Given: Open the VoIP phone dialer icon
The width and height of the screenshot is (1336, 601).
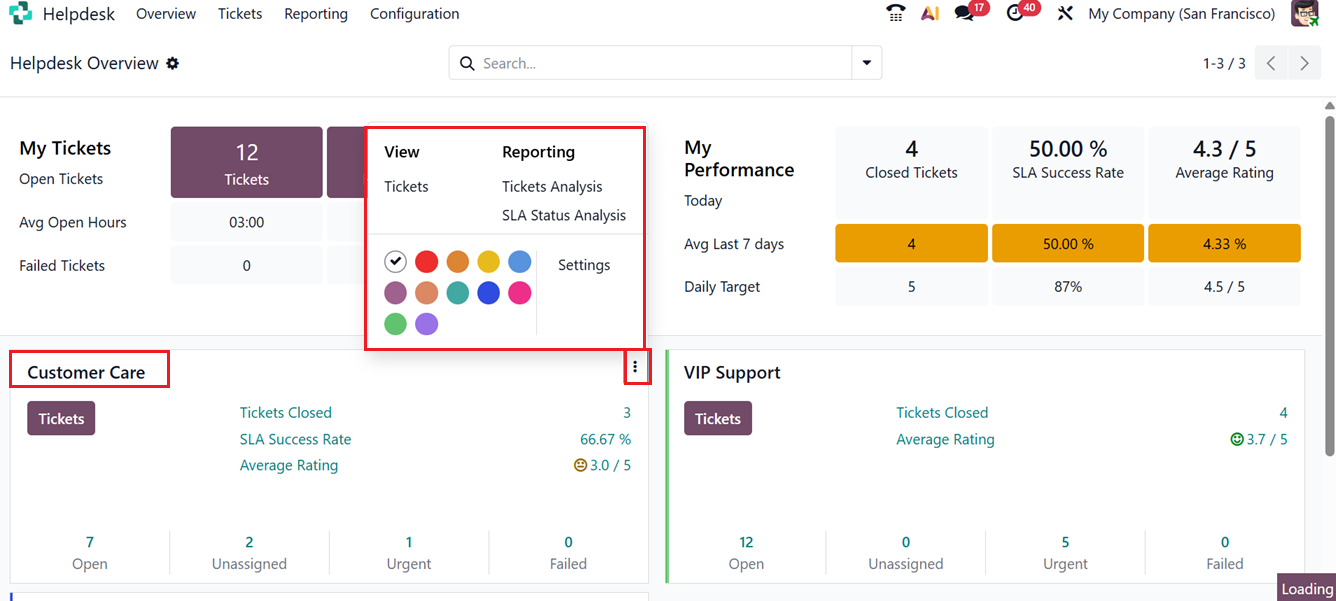Looking at the screenshot, I should 895,13.
